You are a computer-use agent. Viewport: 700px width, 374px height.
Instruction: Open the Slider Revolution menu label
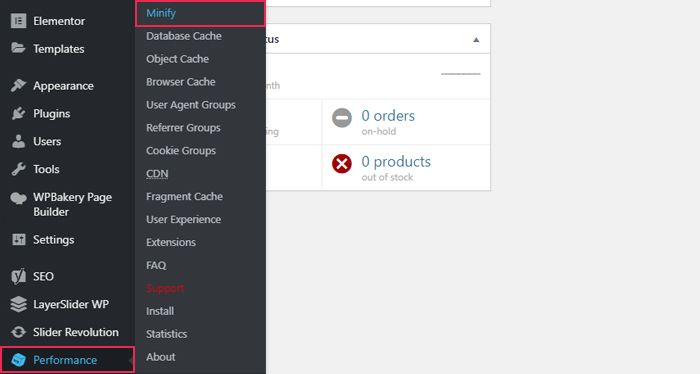tap(76, 332)
